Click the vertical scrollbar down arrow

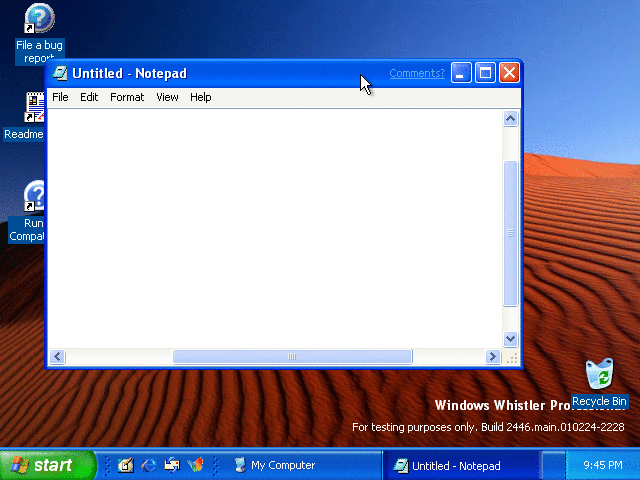point(510,338)
